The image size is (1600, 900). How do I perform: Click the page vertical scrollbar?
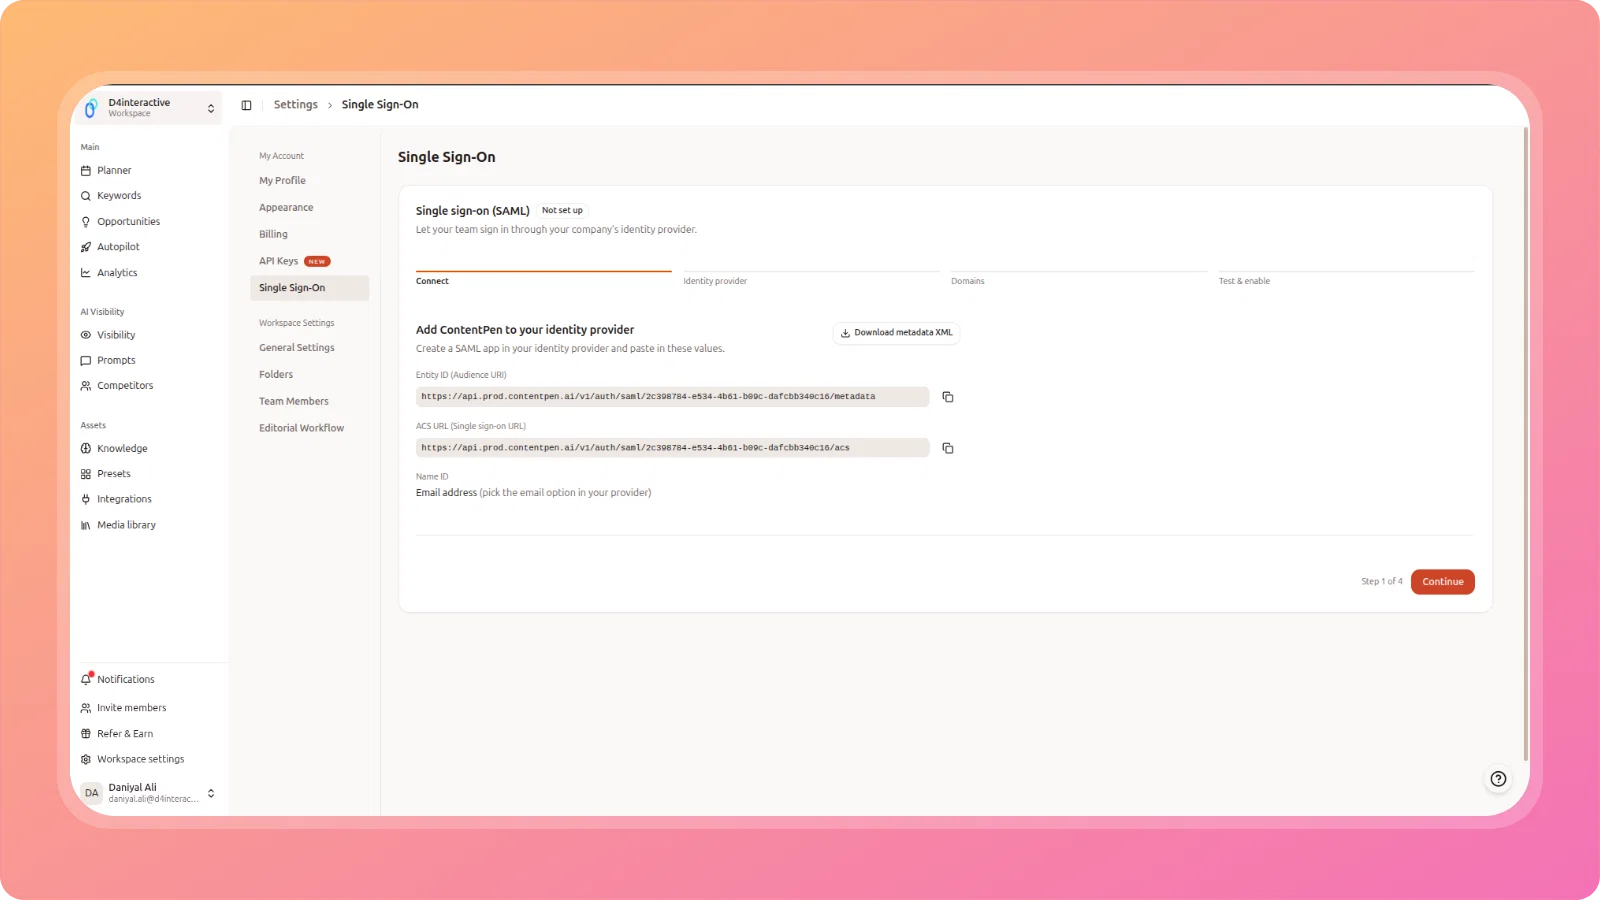1525,443
